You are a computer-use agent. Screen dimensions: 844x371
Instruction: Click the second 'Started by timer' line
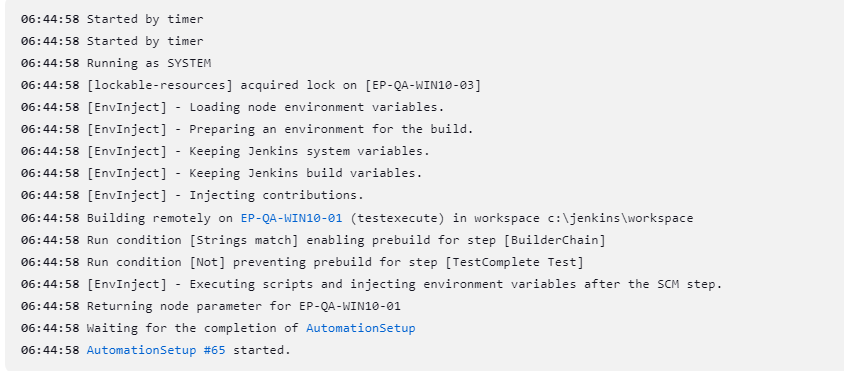click(112, 41)
